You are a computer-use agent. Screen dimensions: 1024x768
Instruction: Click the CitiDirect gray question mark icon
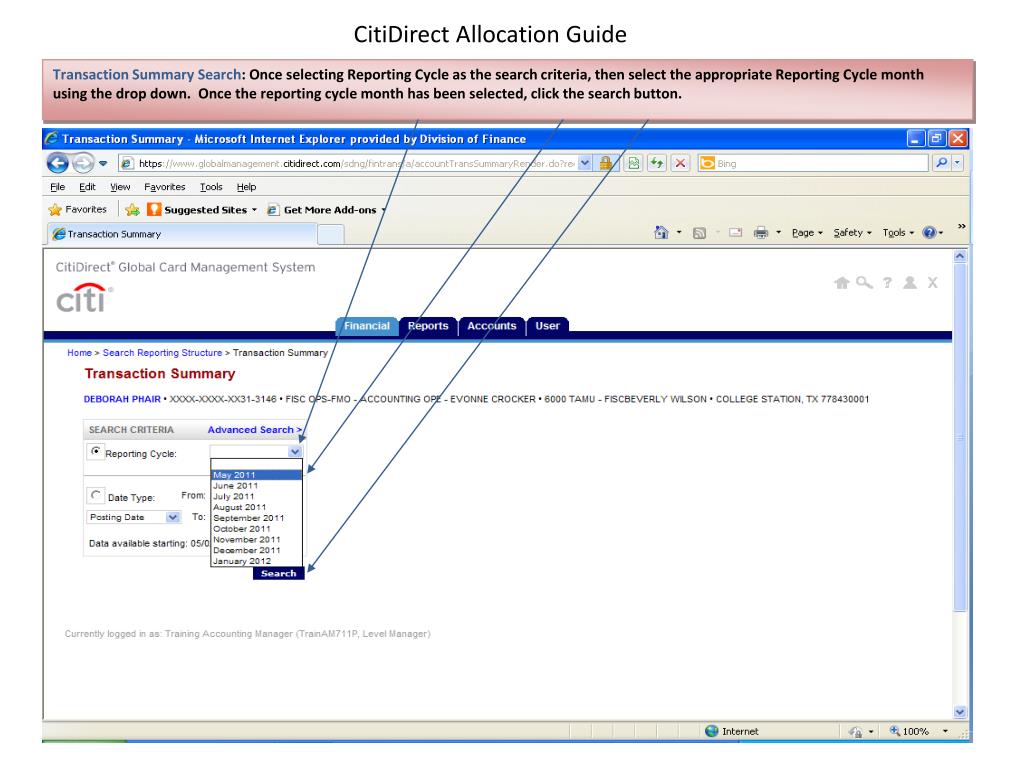pos(887,282)
